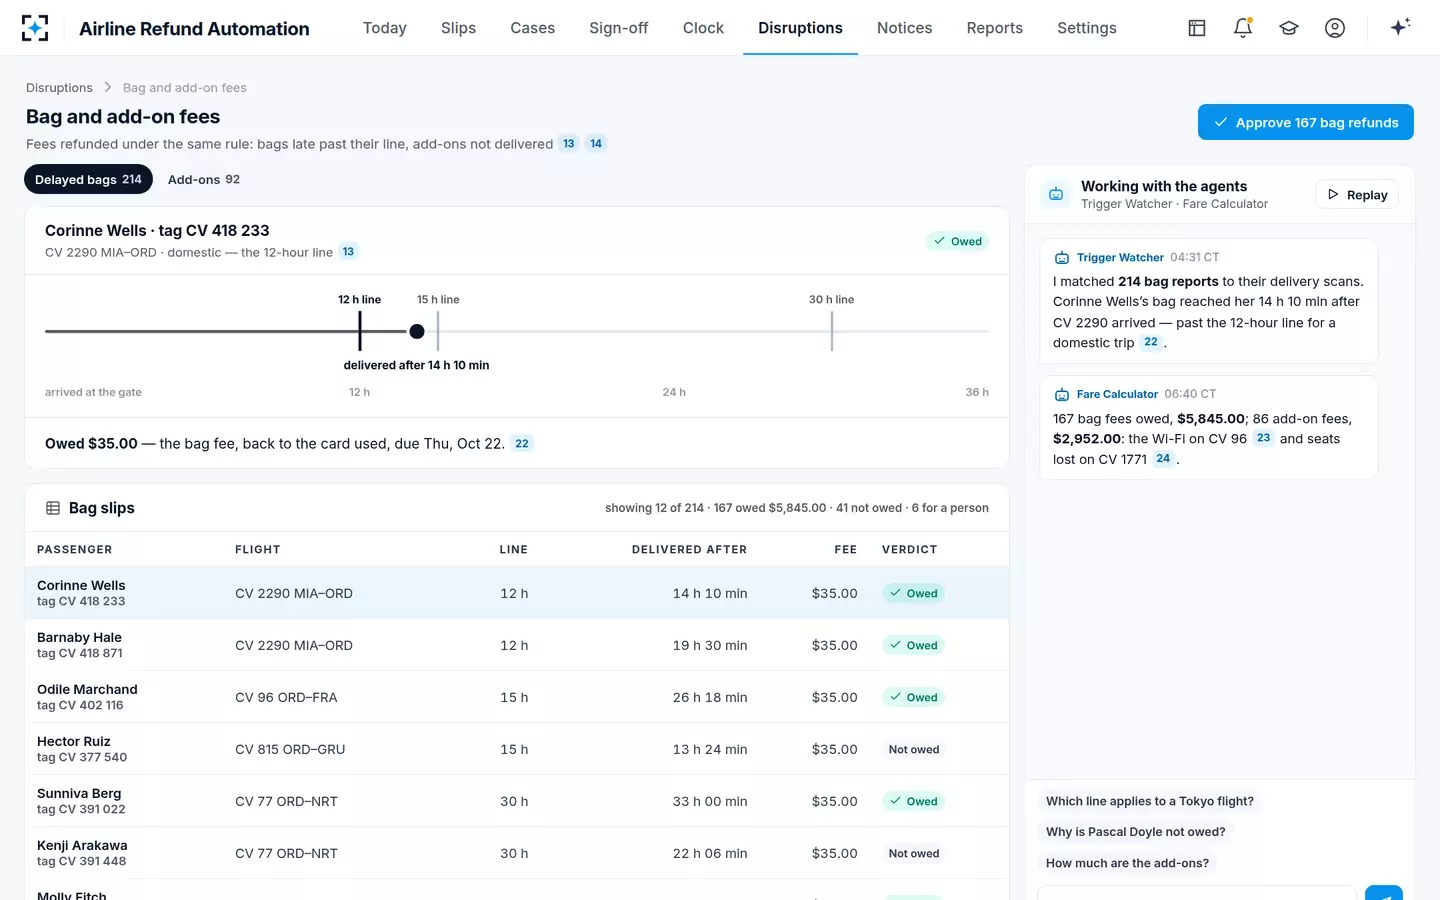Open the Settings tab
Image resolution: width=1440 pixels, height=900 pixels.
tap(1087, 28)
